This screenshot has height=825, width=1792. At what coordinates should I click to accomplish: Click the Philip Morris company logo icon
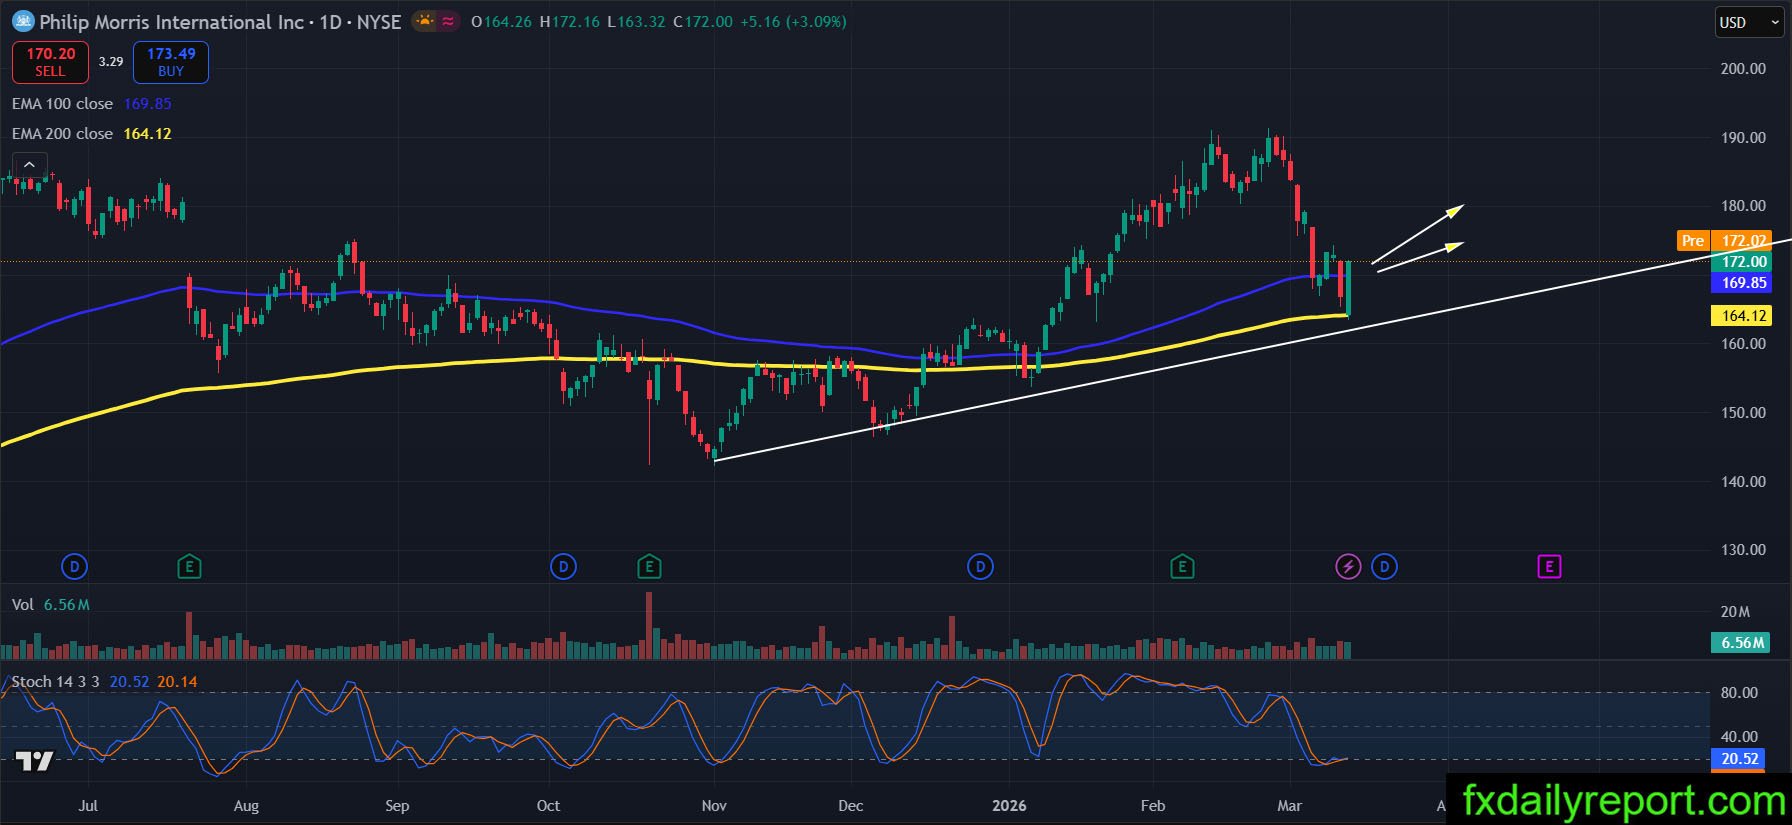point(23,21)
